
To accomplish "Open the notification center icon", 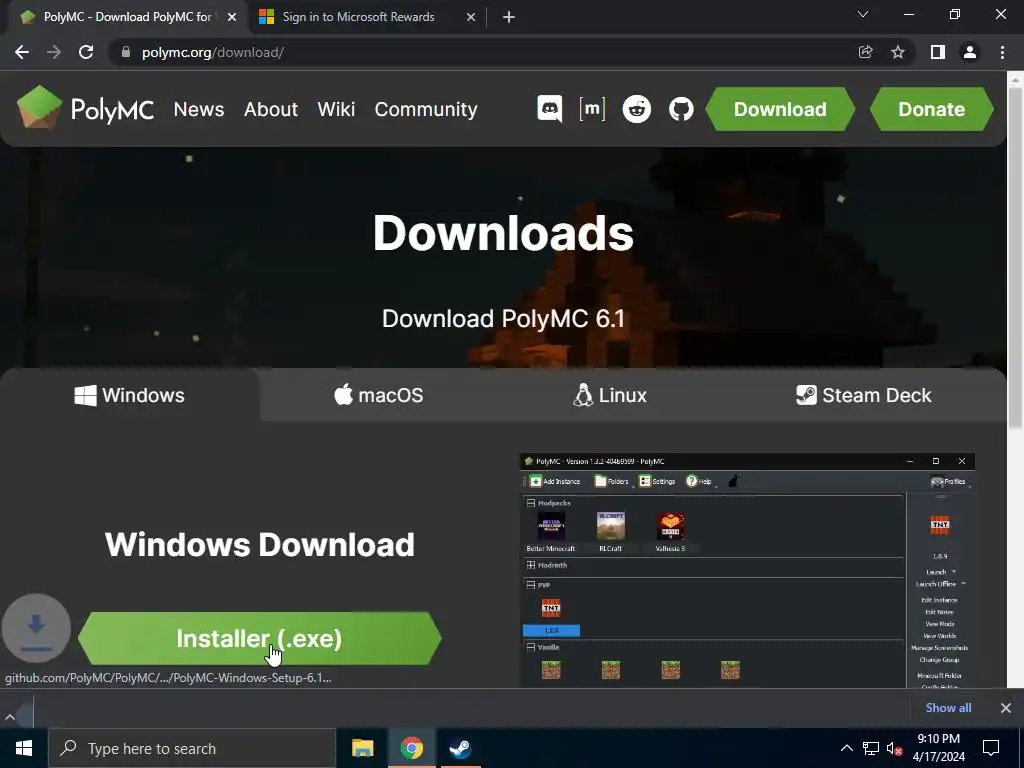I will 991,748.
